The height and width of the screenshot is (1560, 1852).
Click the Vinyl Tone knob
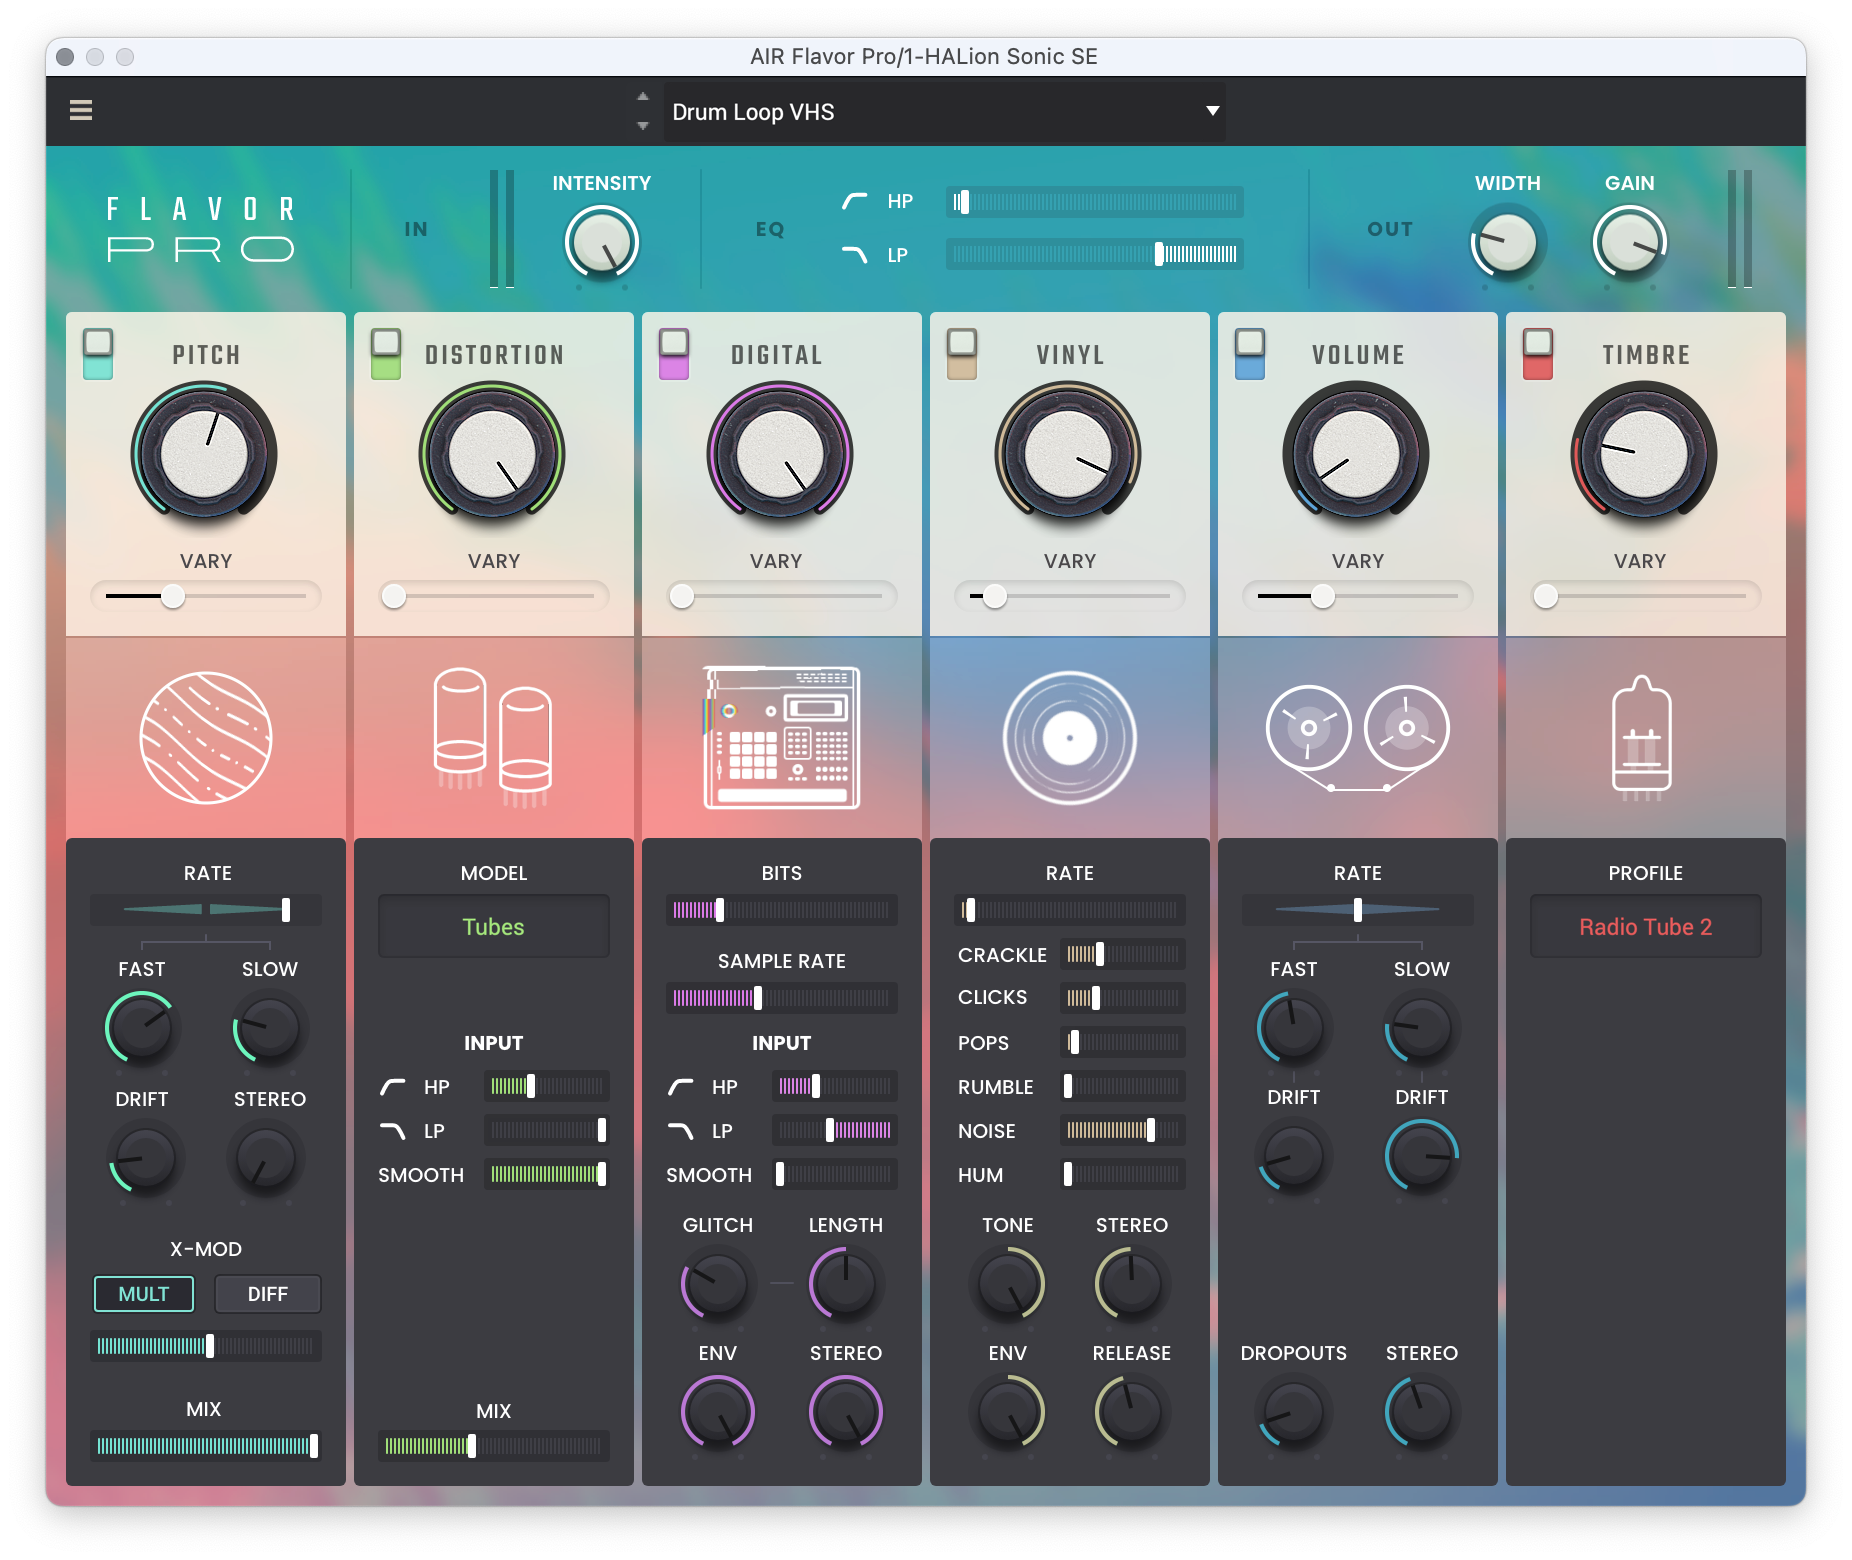1007,1283
